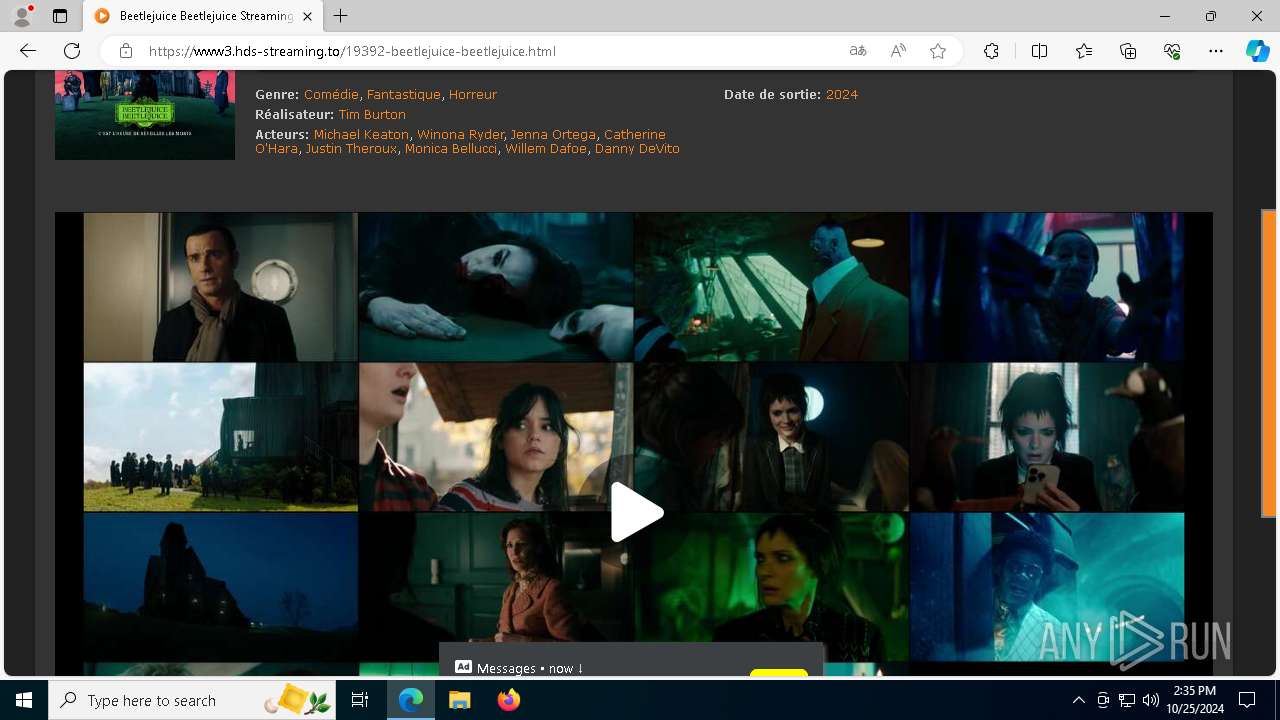Open Microsoft Edge from the taskbar
This screenshot has width=1280, height=720.
click(x=411, y=700)
